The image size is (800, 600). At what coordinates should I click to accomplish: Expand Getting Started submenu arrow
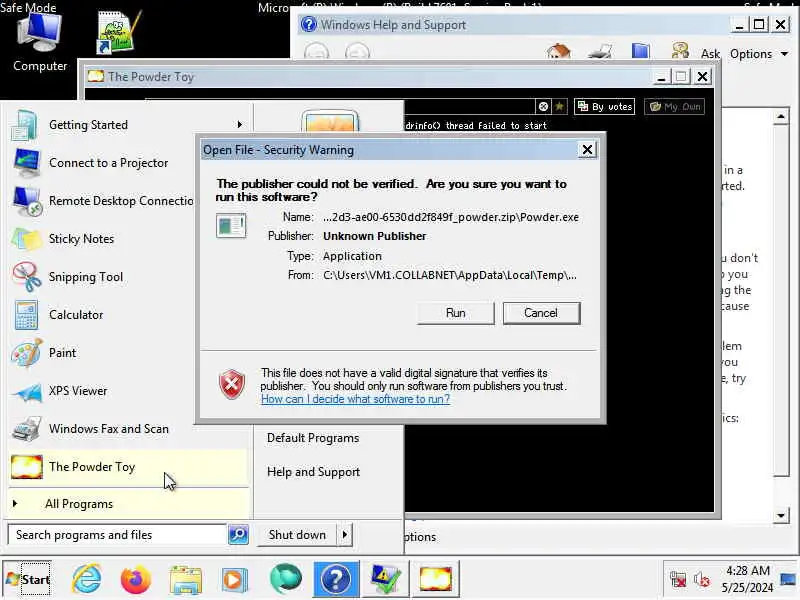[x=240, y=124]
